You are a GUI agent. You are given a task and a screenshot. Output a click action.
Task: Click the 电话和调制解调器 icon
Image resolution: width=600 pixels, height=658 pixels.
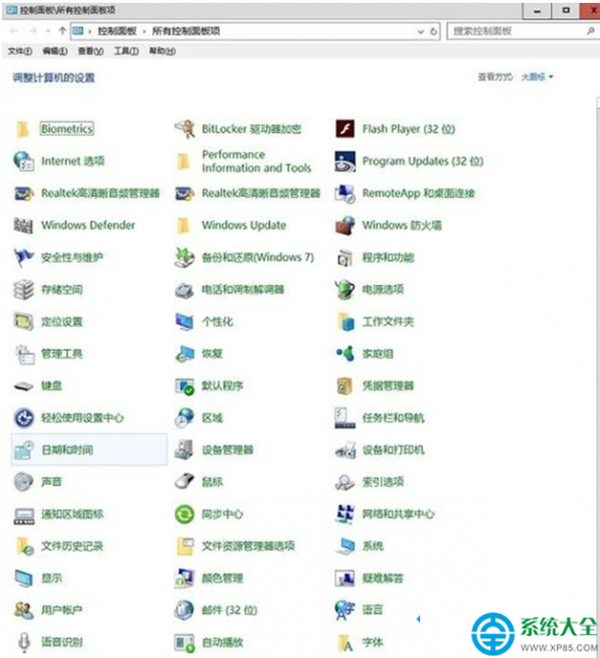[185, 290]
